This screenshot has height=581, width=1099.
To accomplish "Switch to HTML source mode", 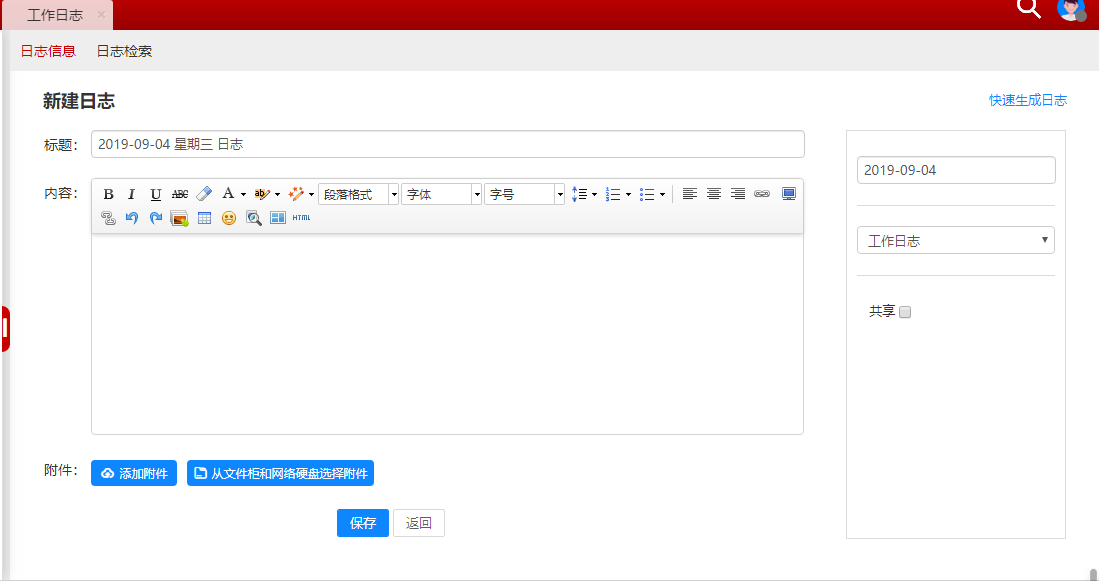I will point(301,218).
